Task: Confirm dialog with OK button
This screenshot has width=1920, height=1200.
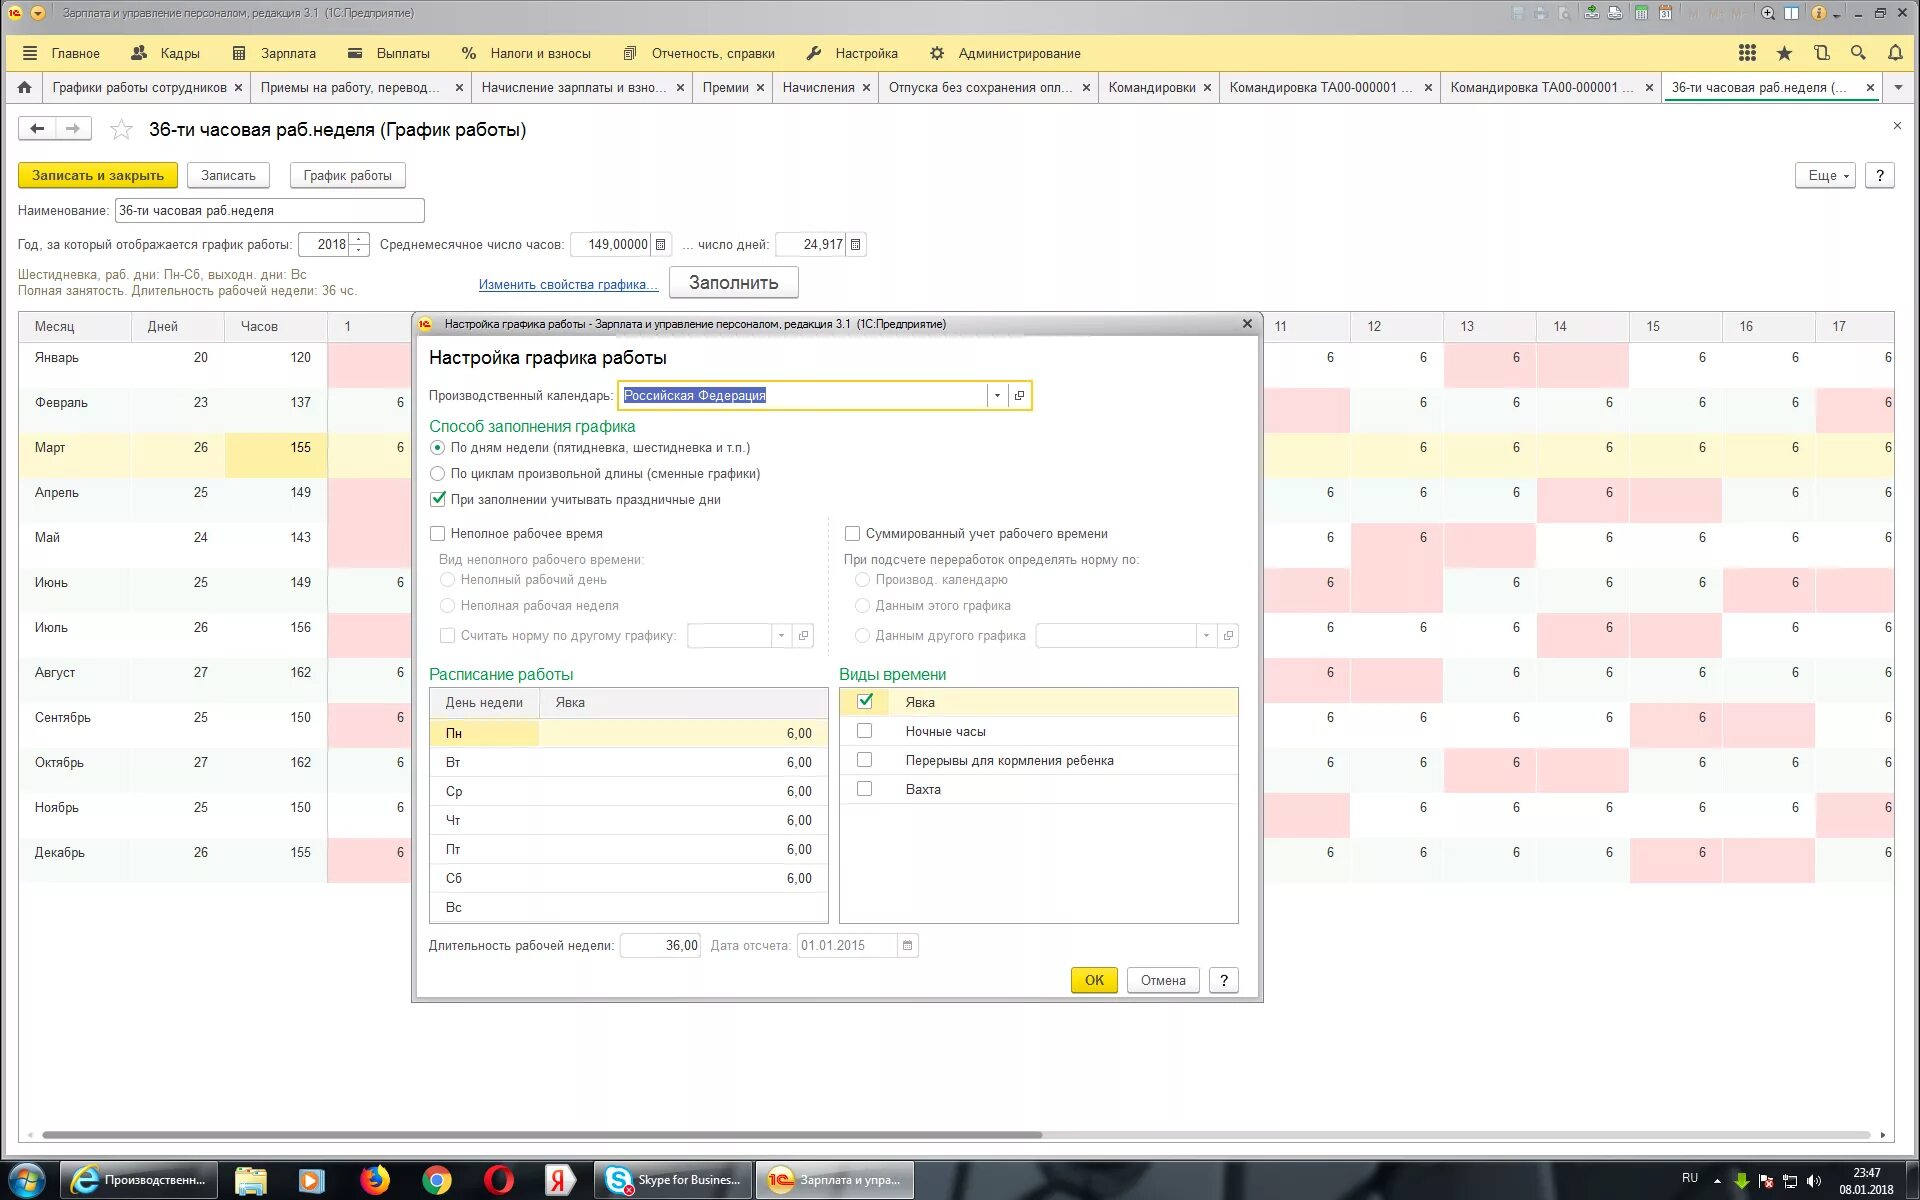Action: [x=1094, y=980]
